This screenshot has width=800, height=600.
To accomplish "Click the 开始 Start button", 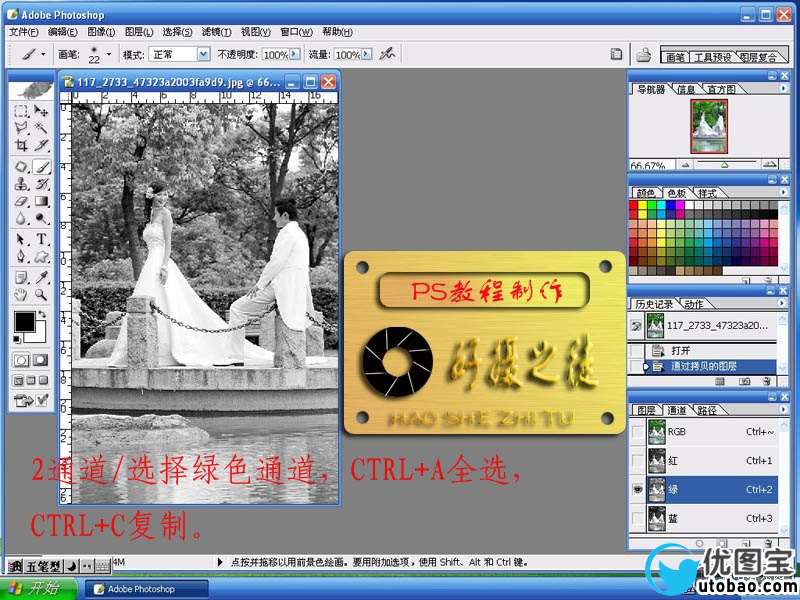I will (x=38, y=588).
